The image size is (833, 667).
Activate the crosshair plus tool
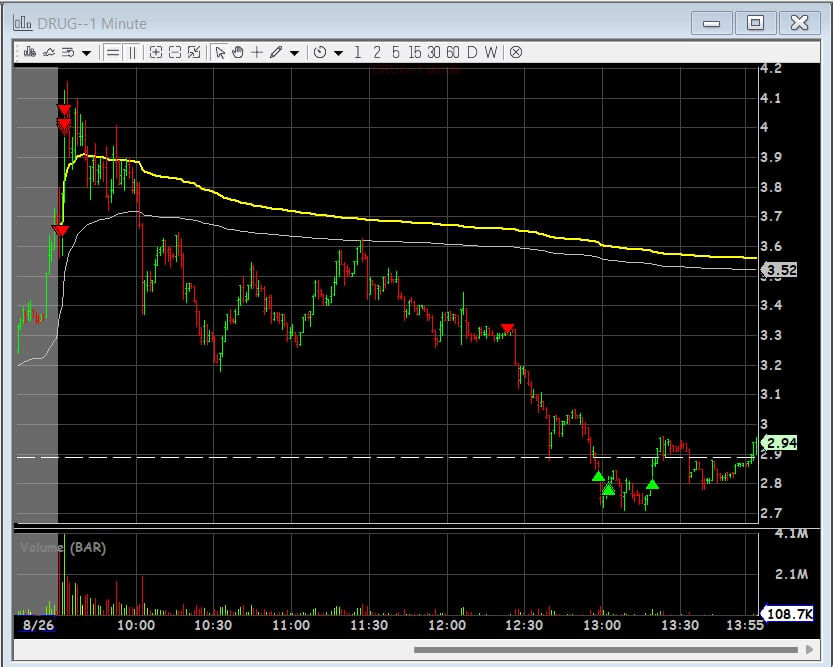click(x=257, y=52)
